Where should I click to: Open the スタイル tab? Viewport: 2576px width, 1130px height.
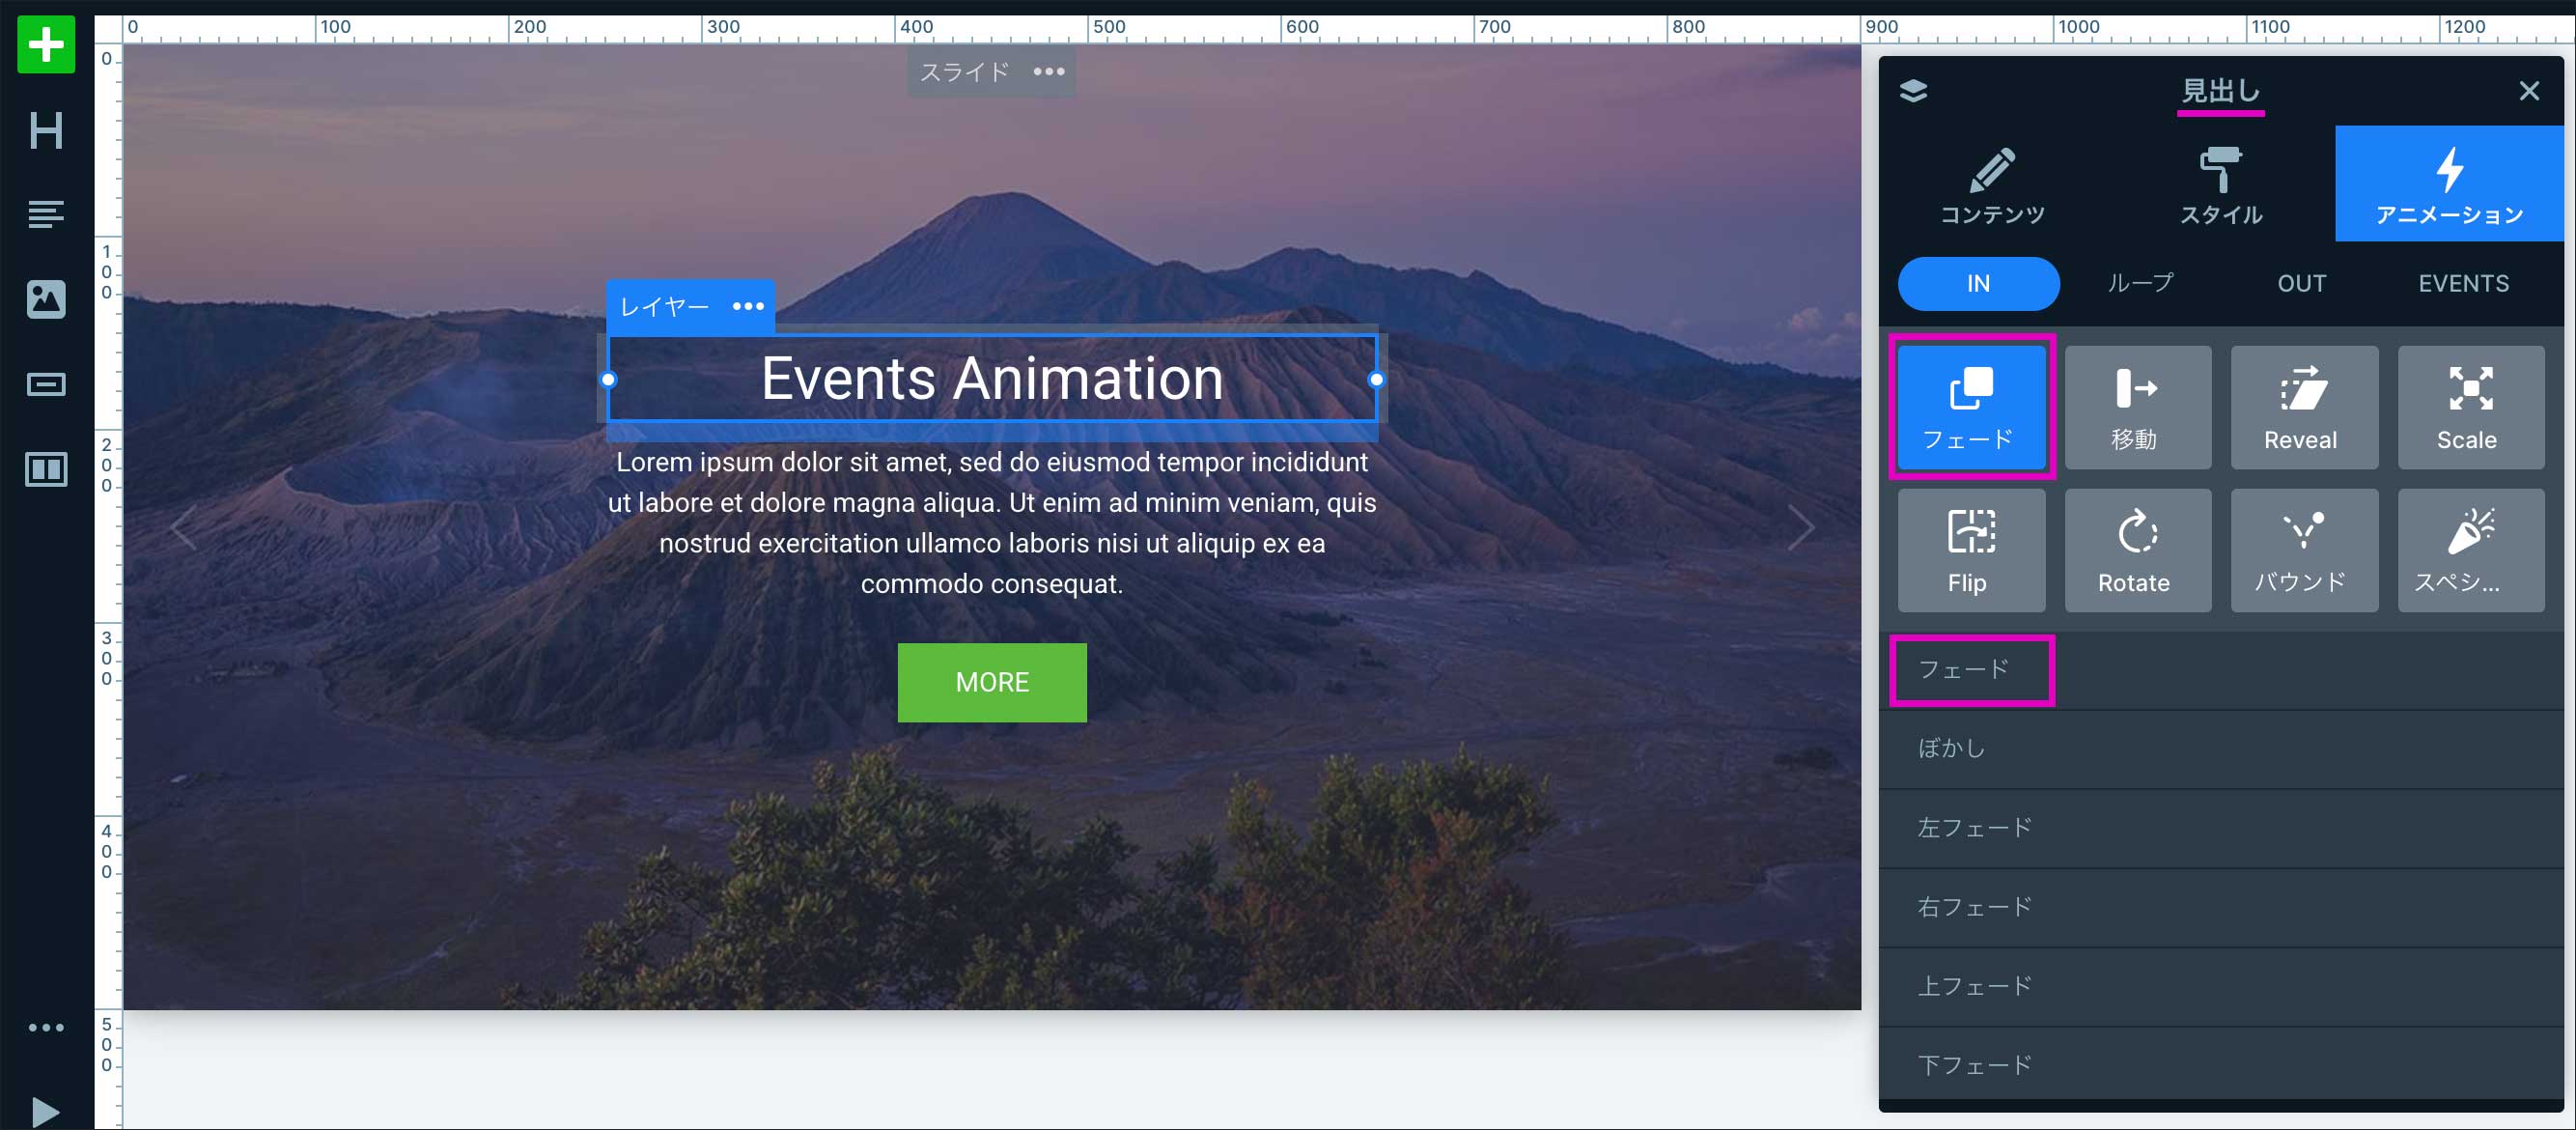pos(2220,185)
